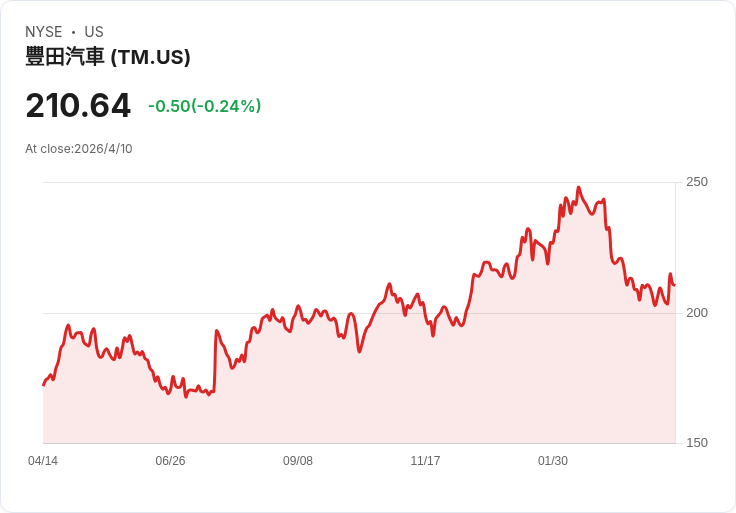Screen dimensions: 736x513
Task: Click the stock title 豐田汽車 (TM.US)
Action: [x=107, y=57]
